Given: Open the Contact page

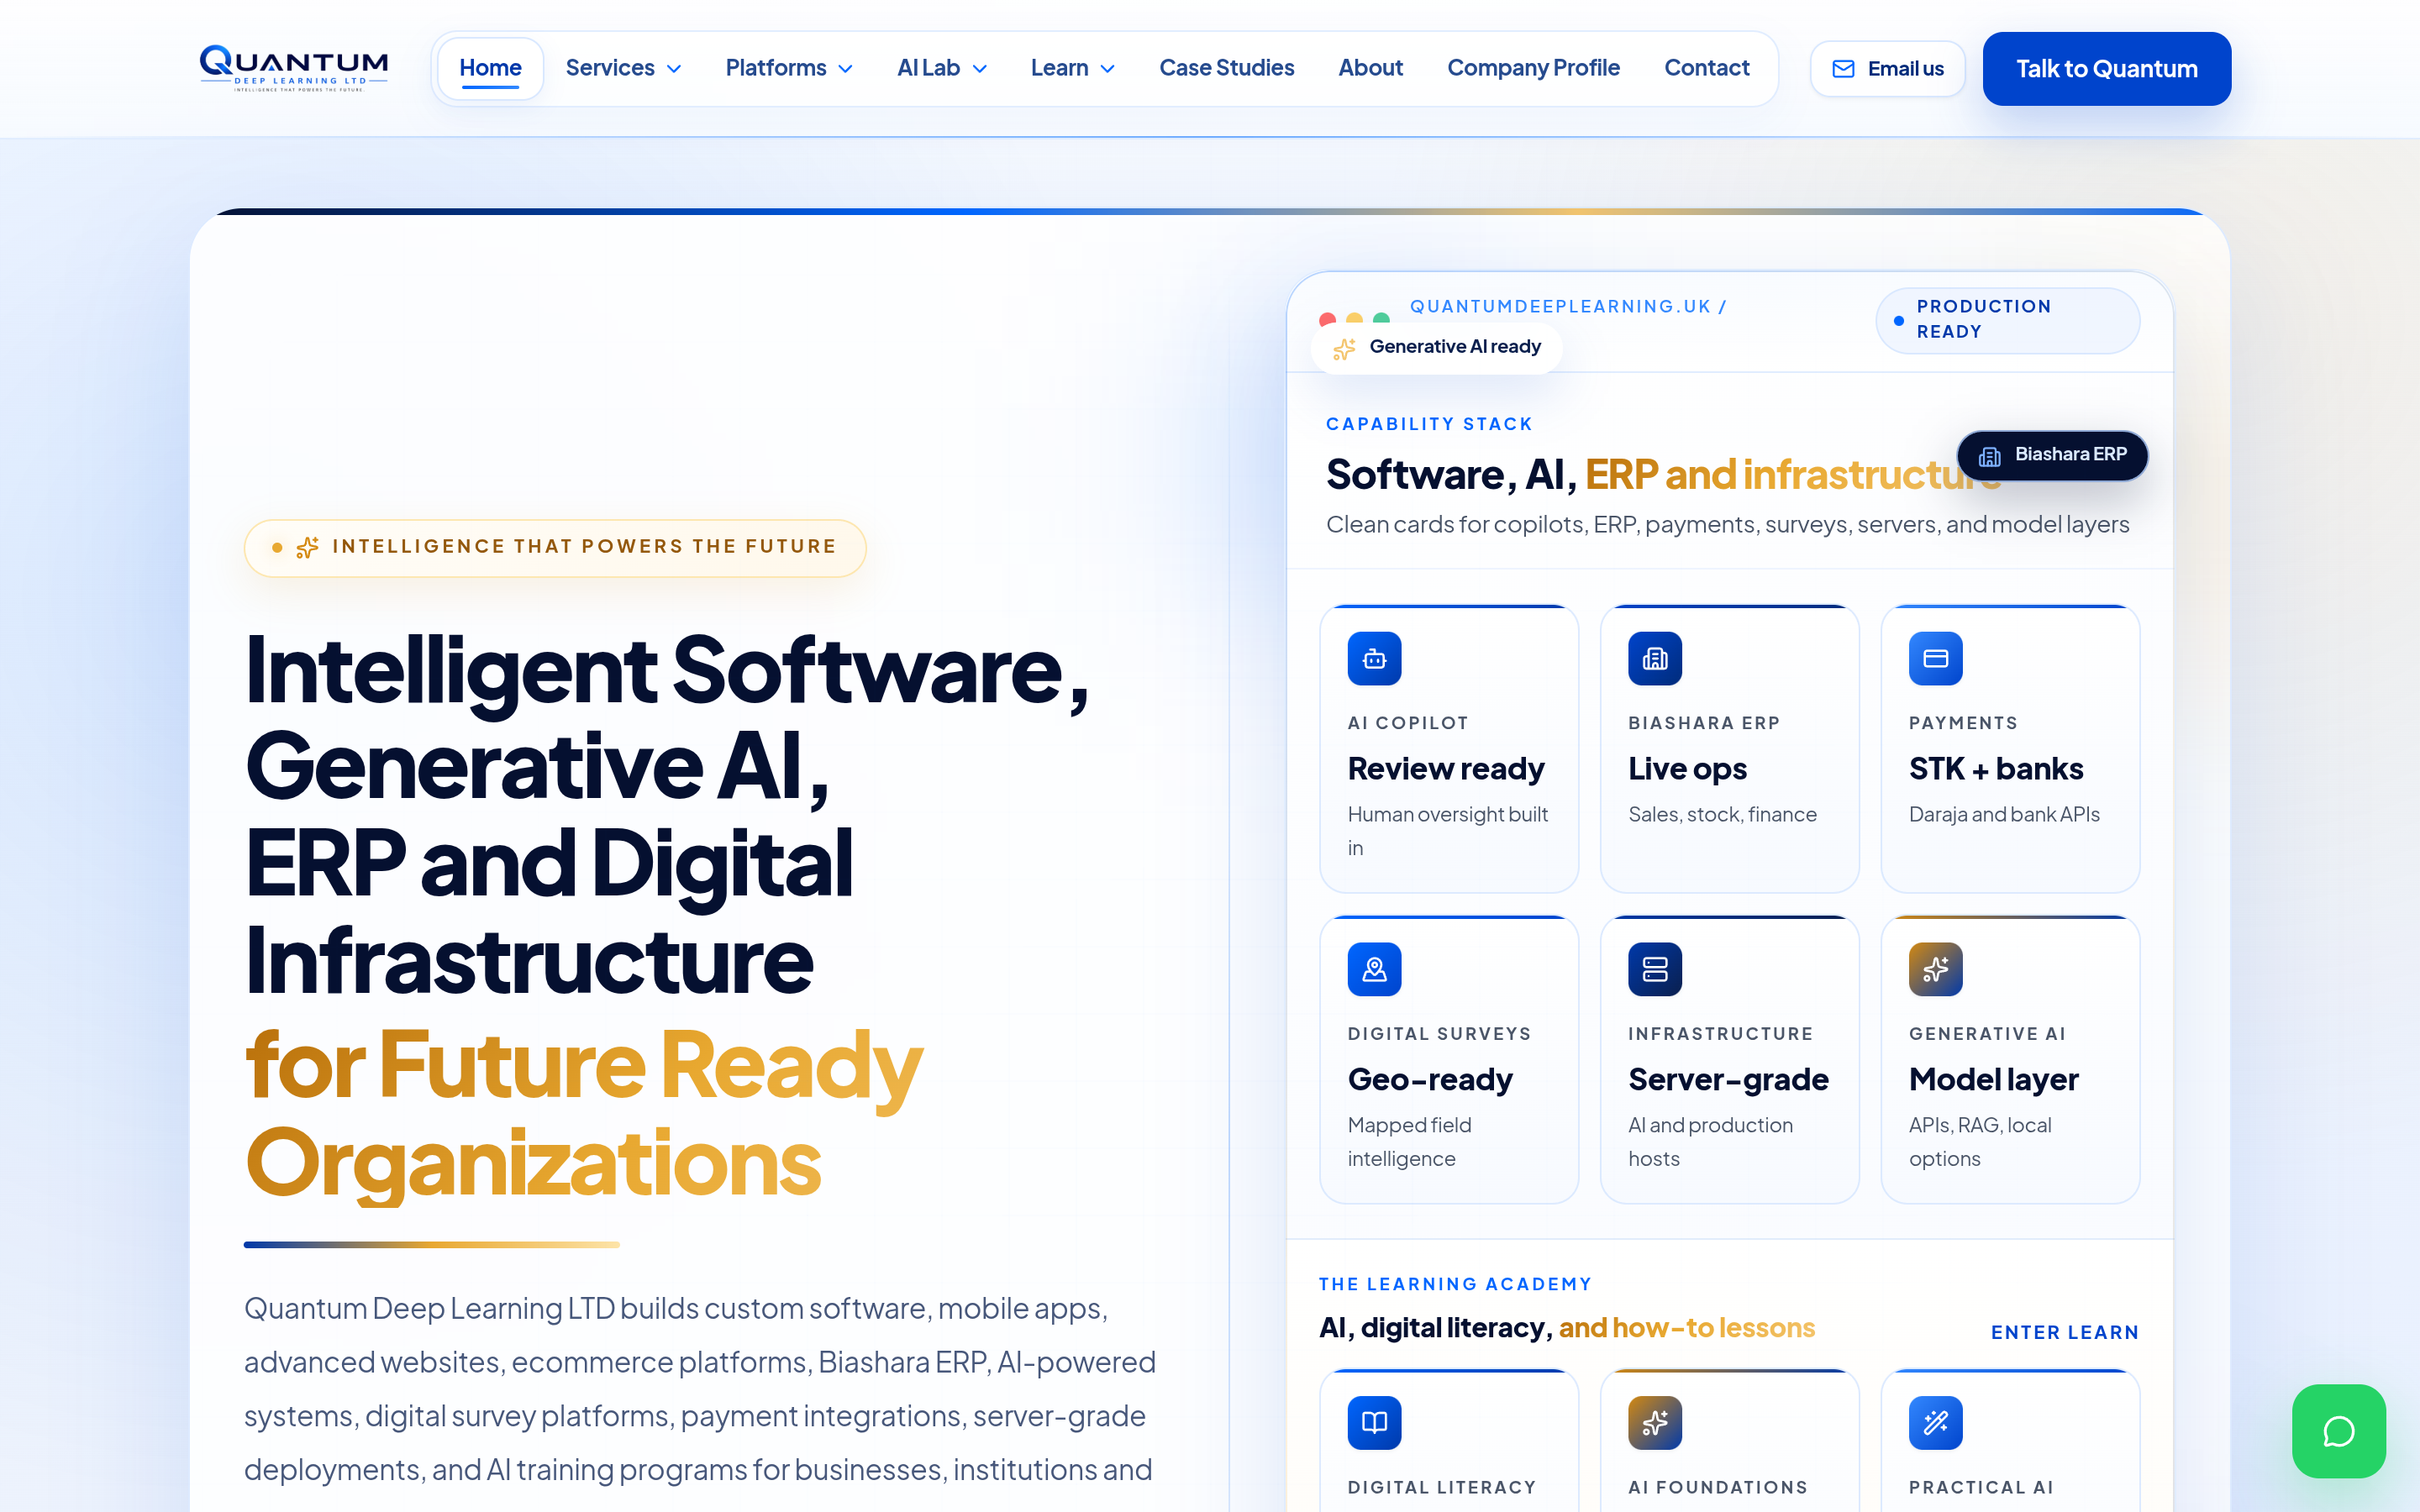Looking at the screenshot, I should click(1706, 68).
